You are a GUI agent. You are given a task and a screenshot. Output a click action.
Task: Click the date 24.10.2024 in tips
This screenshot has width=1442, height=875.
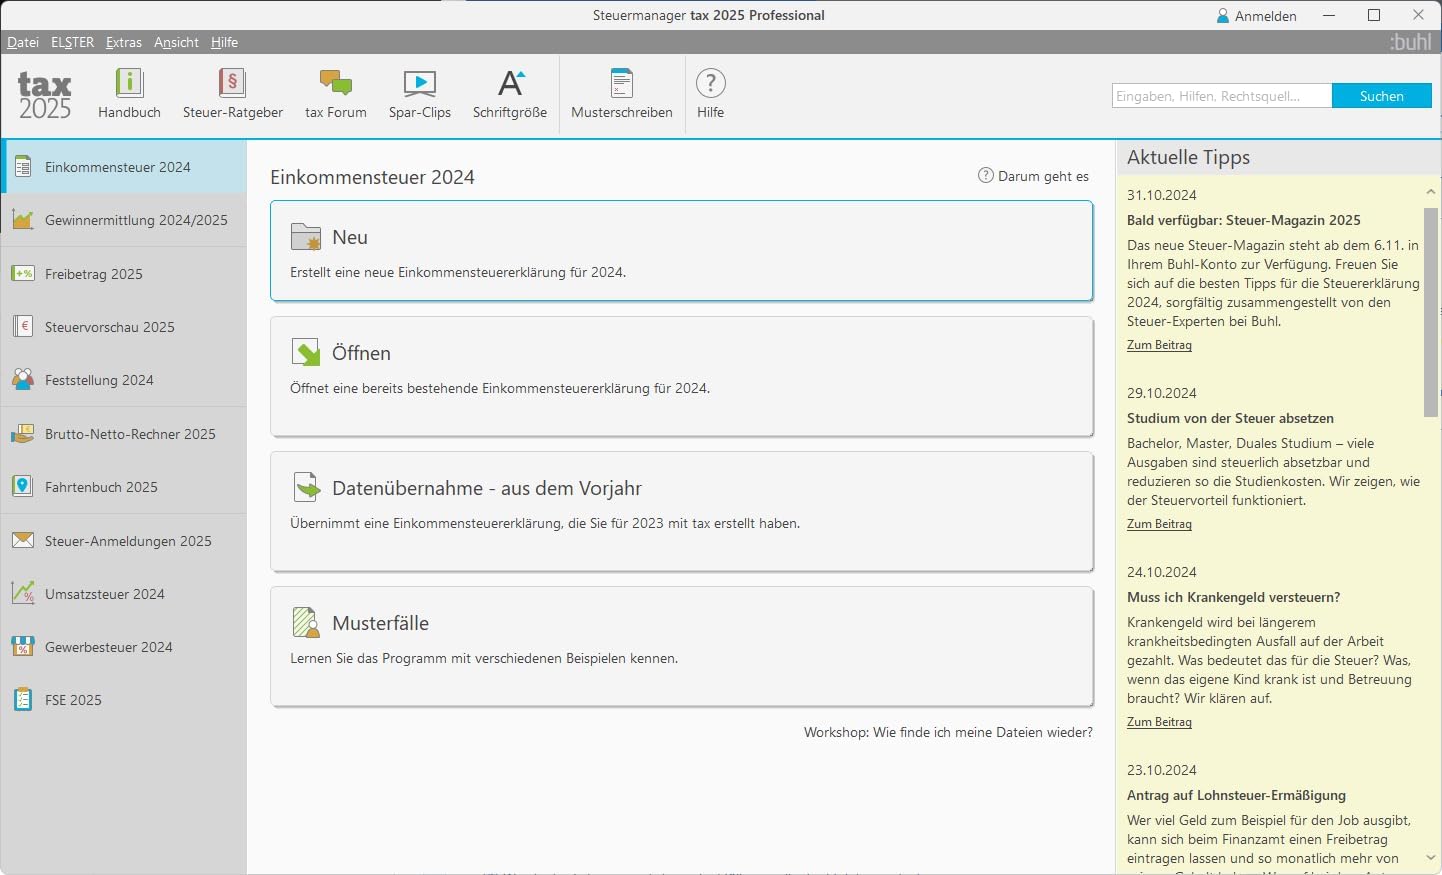click(1162, 572)
